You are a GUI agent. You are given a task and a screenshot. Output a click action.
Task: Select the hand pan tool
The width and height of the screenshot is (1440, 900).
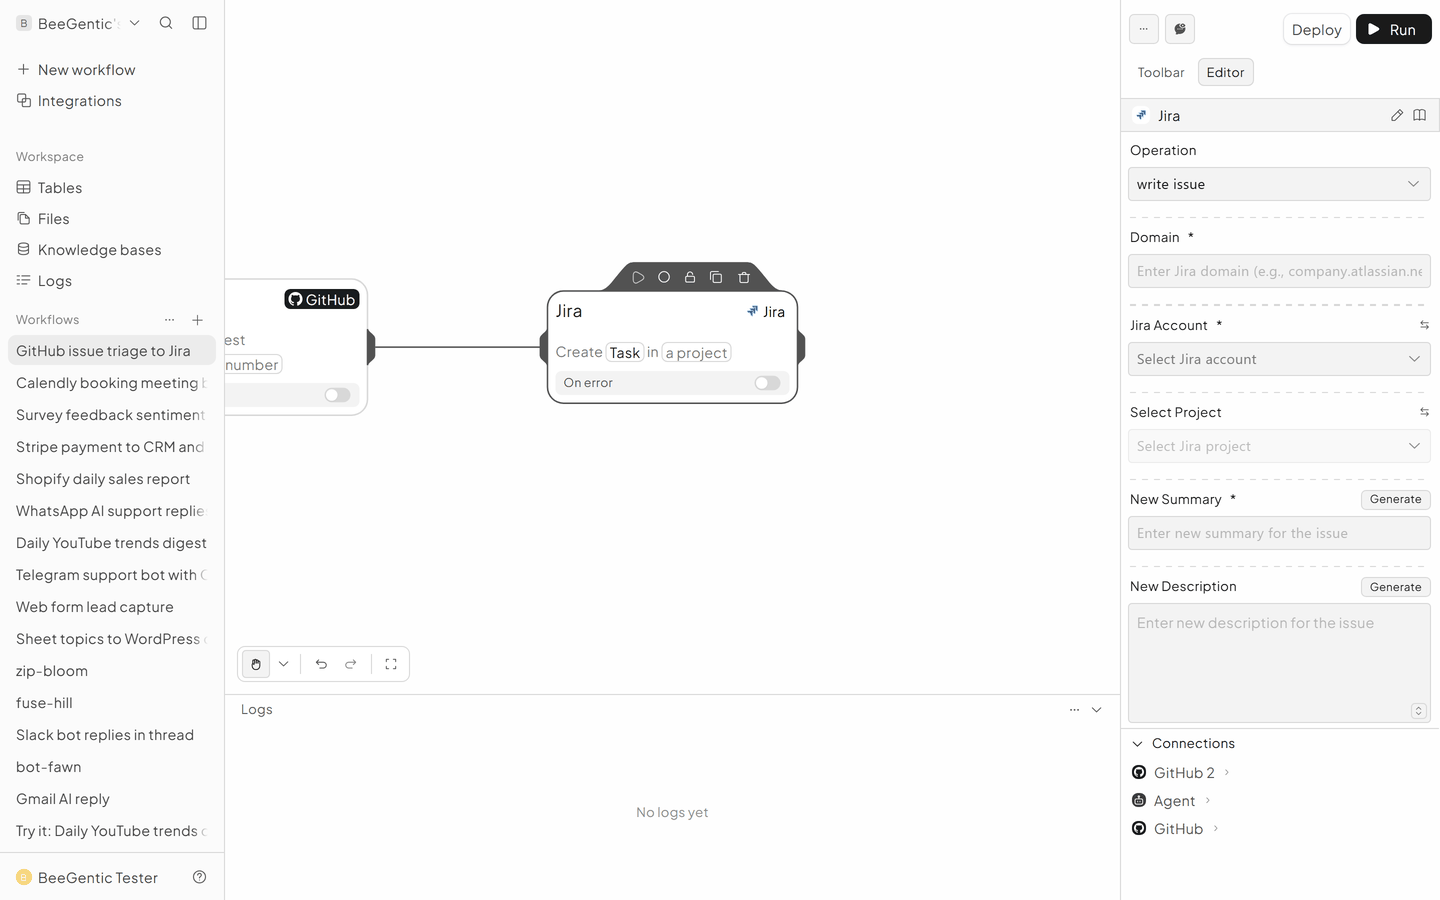pyautogui.click(x=256, y=664)
